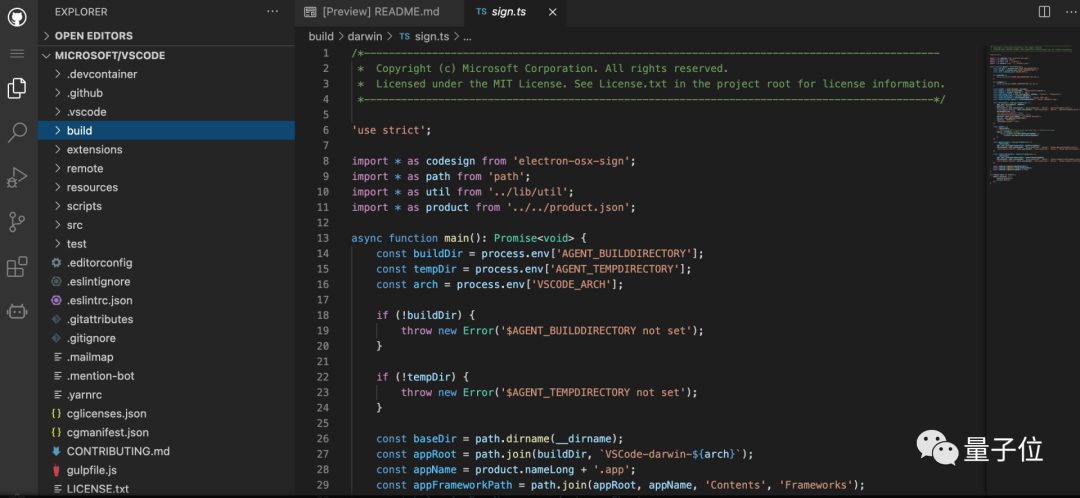Click '$AGENT_TEMPDIRECTORY not set' error string

(x=596, y=392)
